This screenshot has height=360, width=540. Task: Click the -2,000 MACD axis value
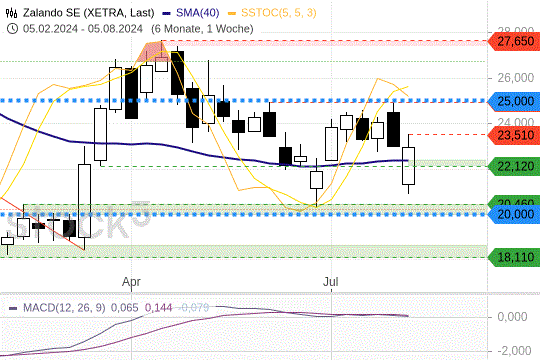tap(514, 351)
